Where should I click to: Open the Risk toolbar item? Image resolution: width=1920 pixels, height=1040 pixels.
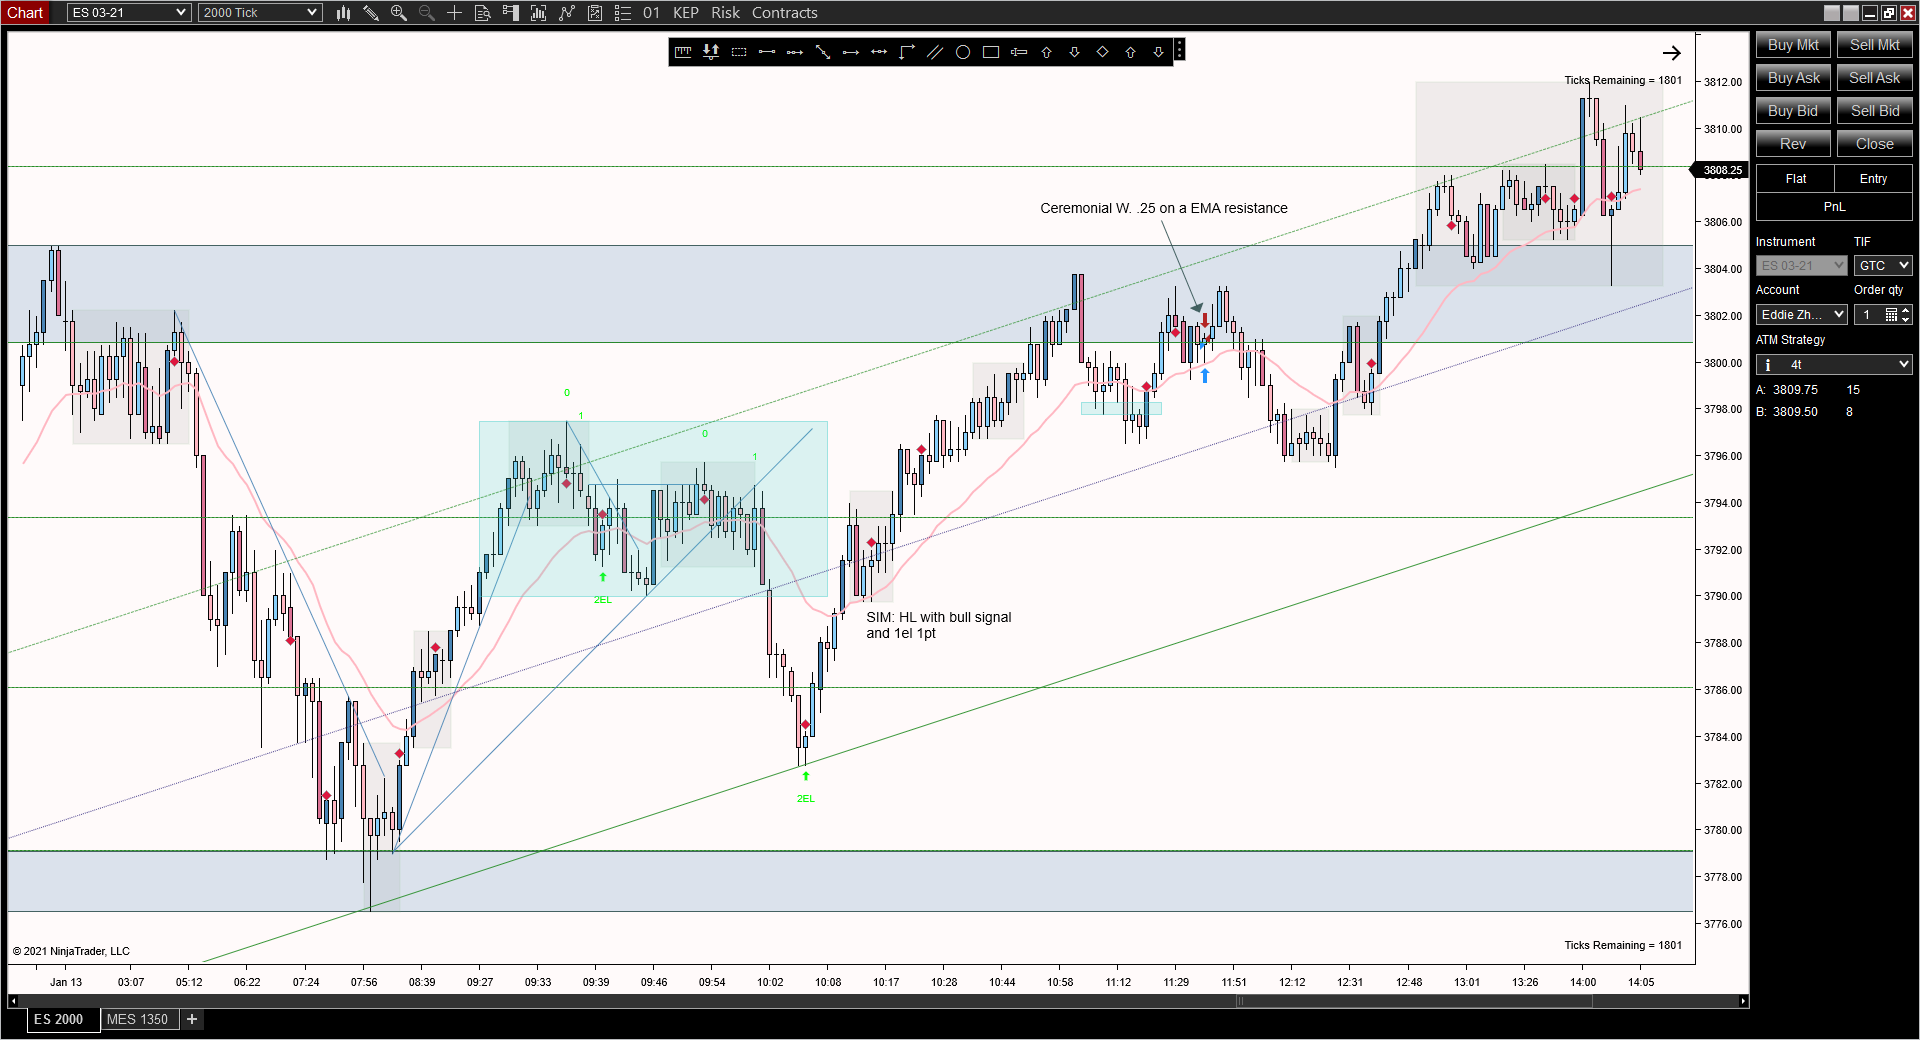point(726,13)
